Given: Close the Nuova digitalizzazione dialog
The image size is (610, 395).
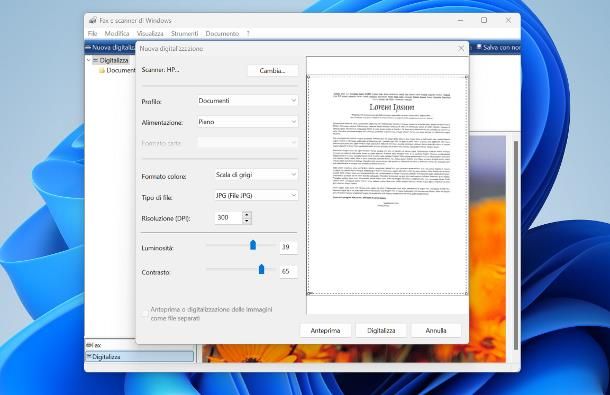Looking at the screenshot, I should click(x=461, y=49).
